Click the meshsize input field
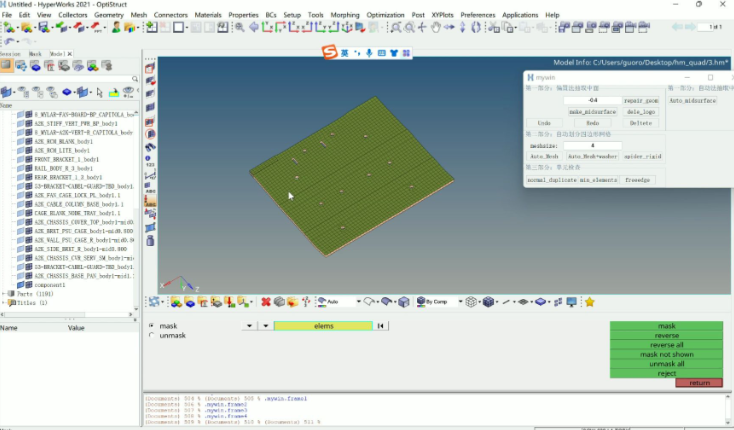The height and width of the screenshot is (430, 734). click(592, 145)
